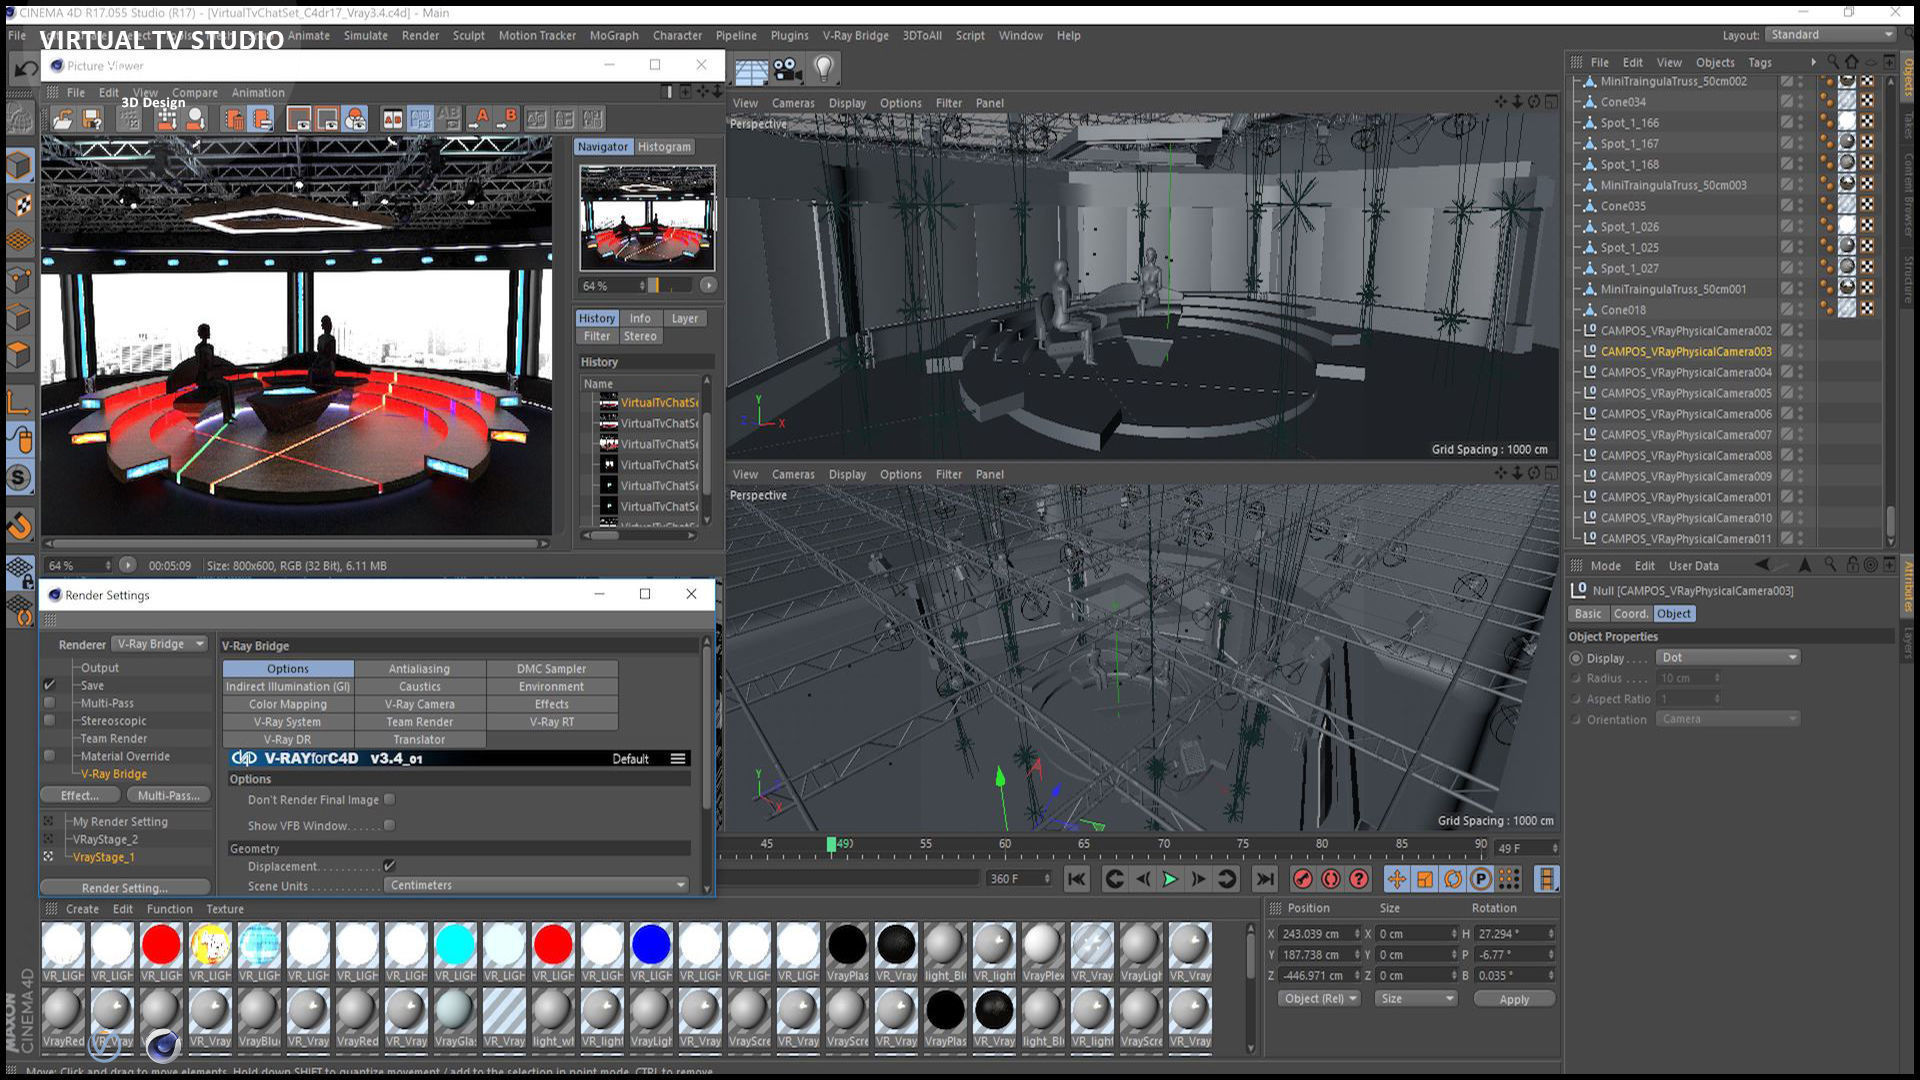Go to end of animation

coord(1265,879)
